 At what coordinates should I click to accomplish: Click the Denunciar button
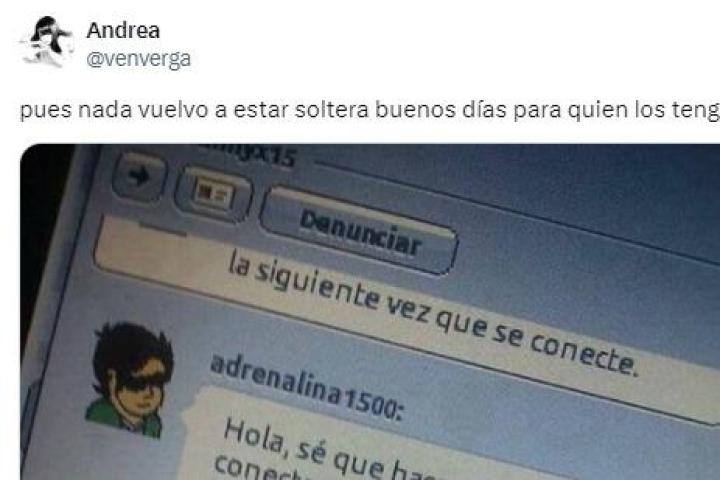[x=360, y=232]
